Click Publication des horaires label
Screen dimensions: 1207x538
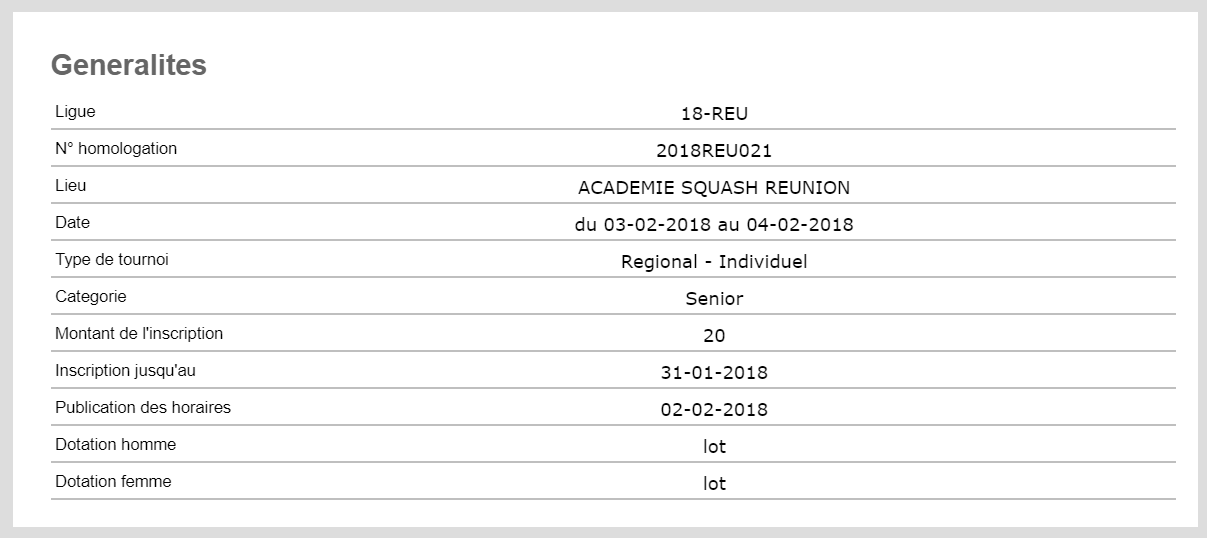(x=143, y=407)
